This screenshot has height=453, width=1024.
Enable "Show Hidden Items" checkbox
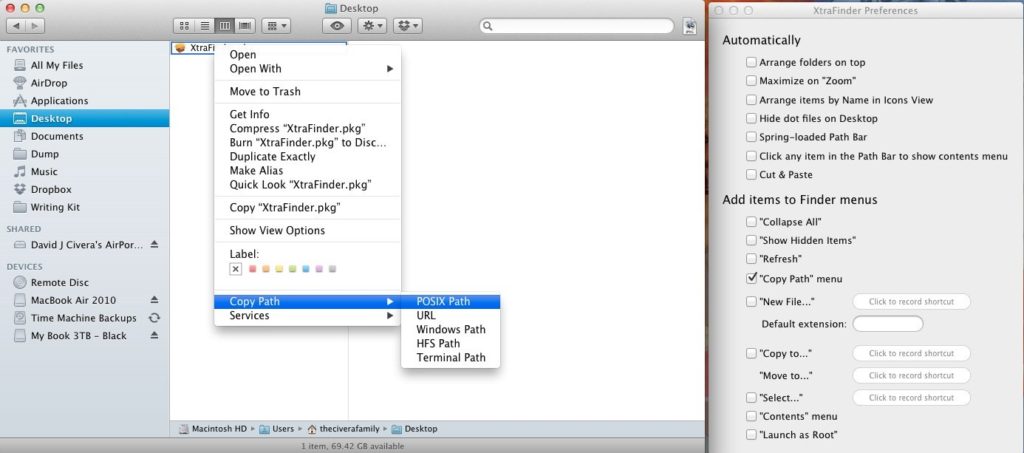pos(751,240)
